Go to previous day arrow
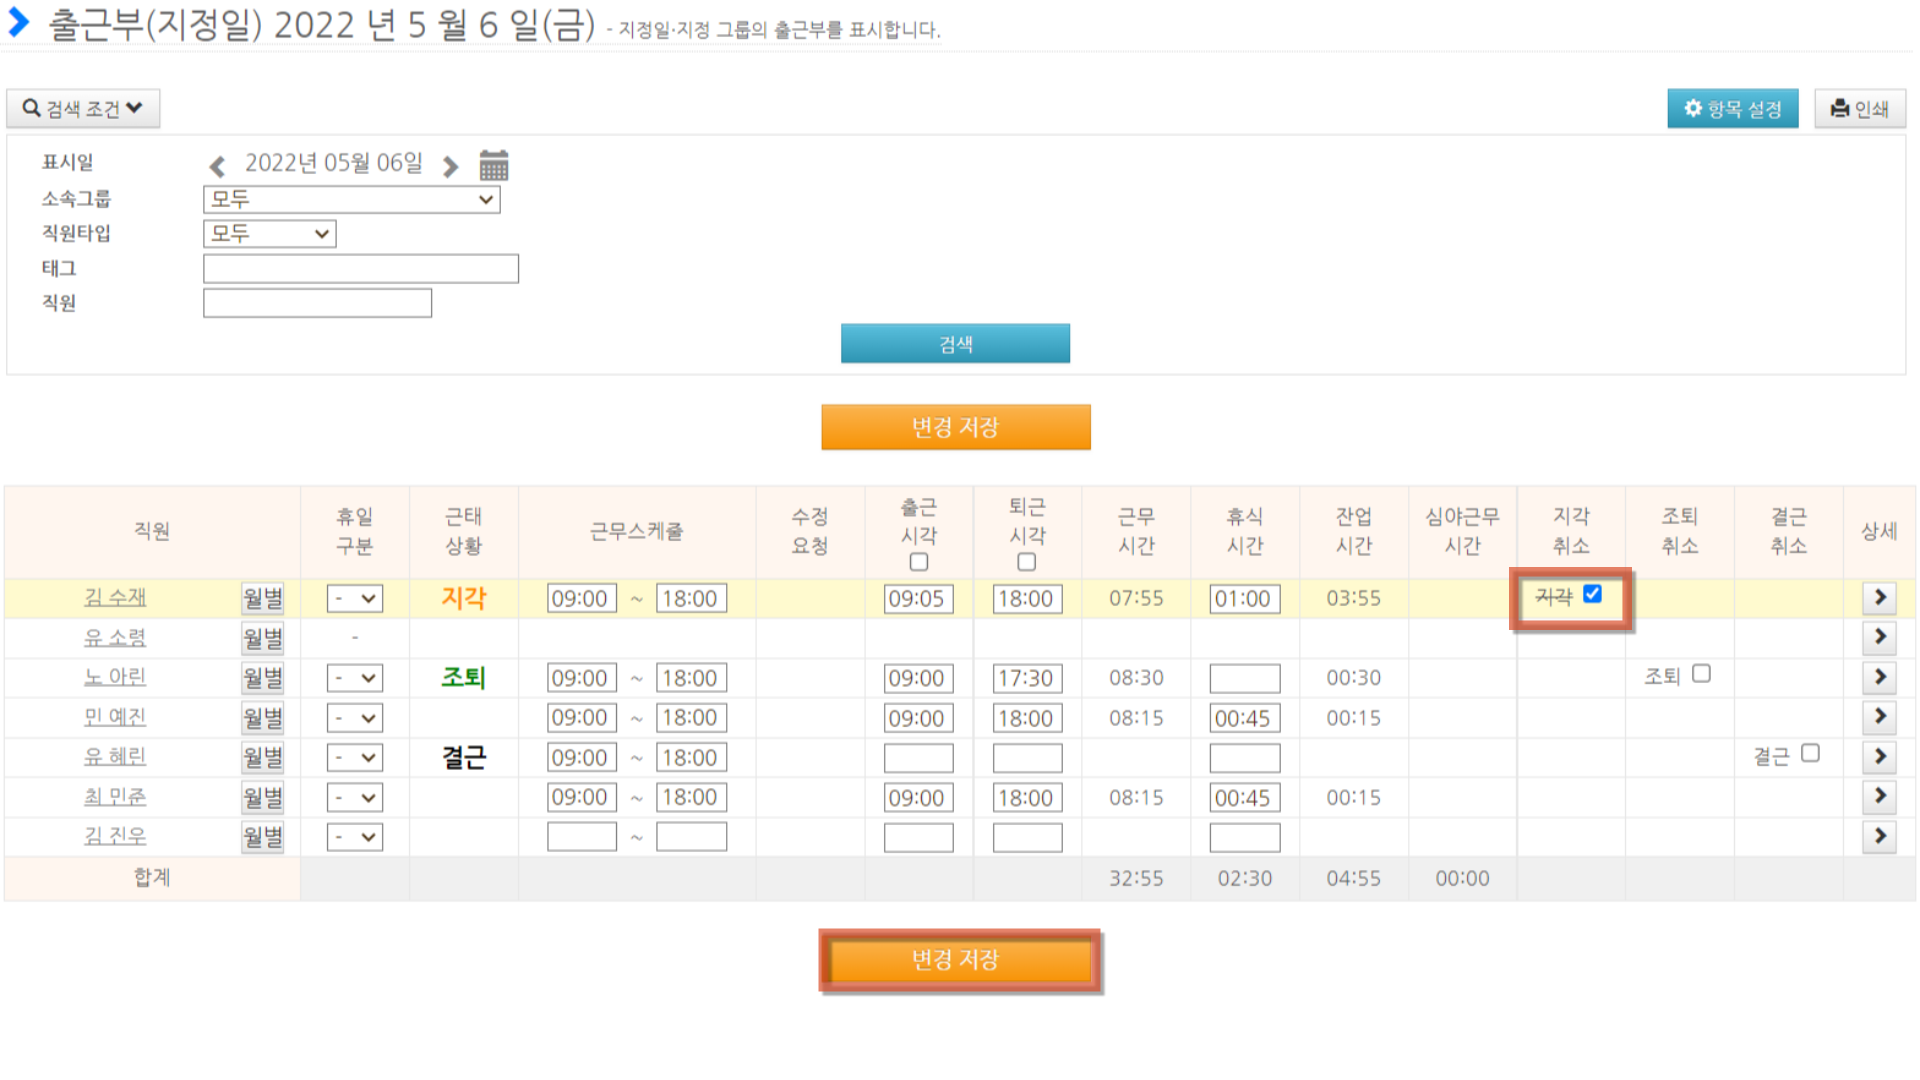The image size is (1920, 1080). (x=217, y=166)
